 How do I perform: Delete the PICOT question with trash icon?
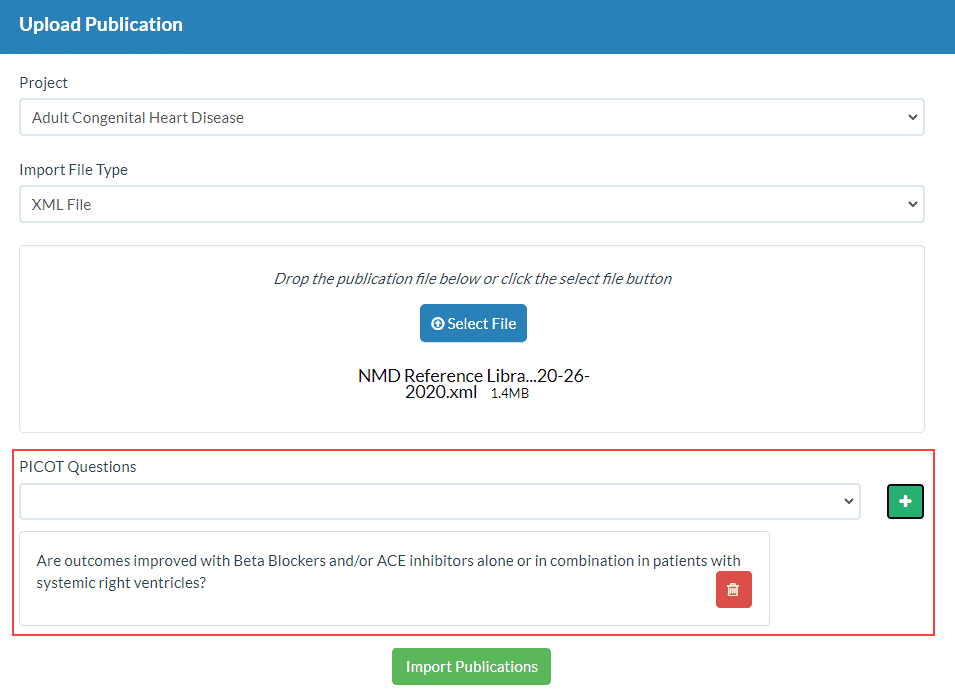click(733, 589)
